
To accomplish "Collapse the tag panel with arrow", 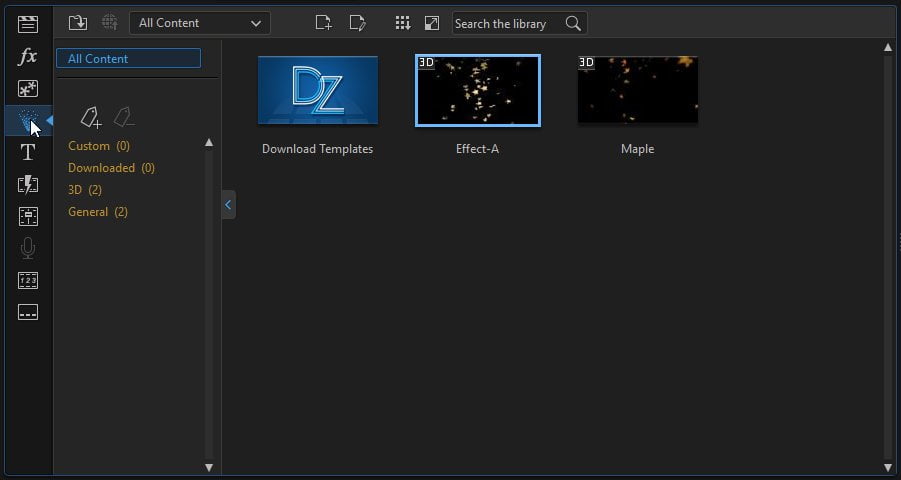I will pos(228,205).
